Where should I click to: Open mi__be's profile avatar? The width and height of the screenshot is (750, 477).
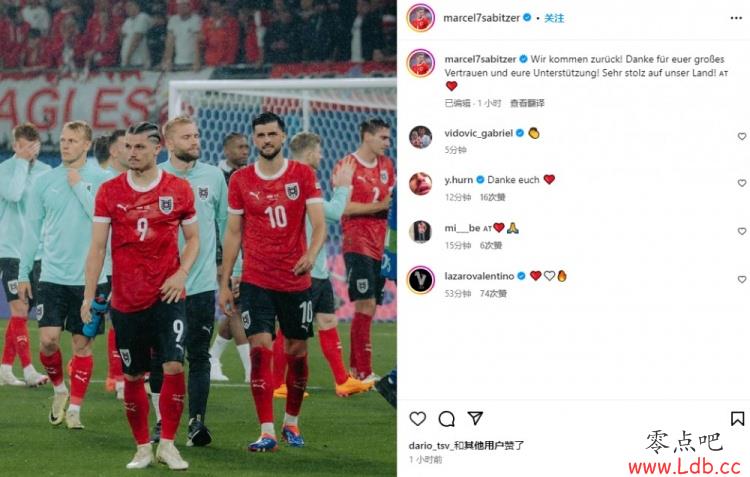[420, 232]
